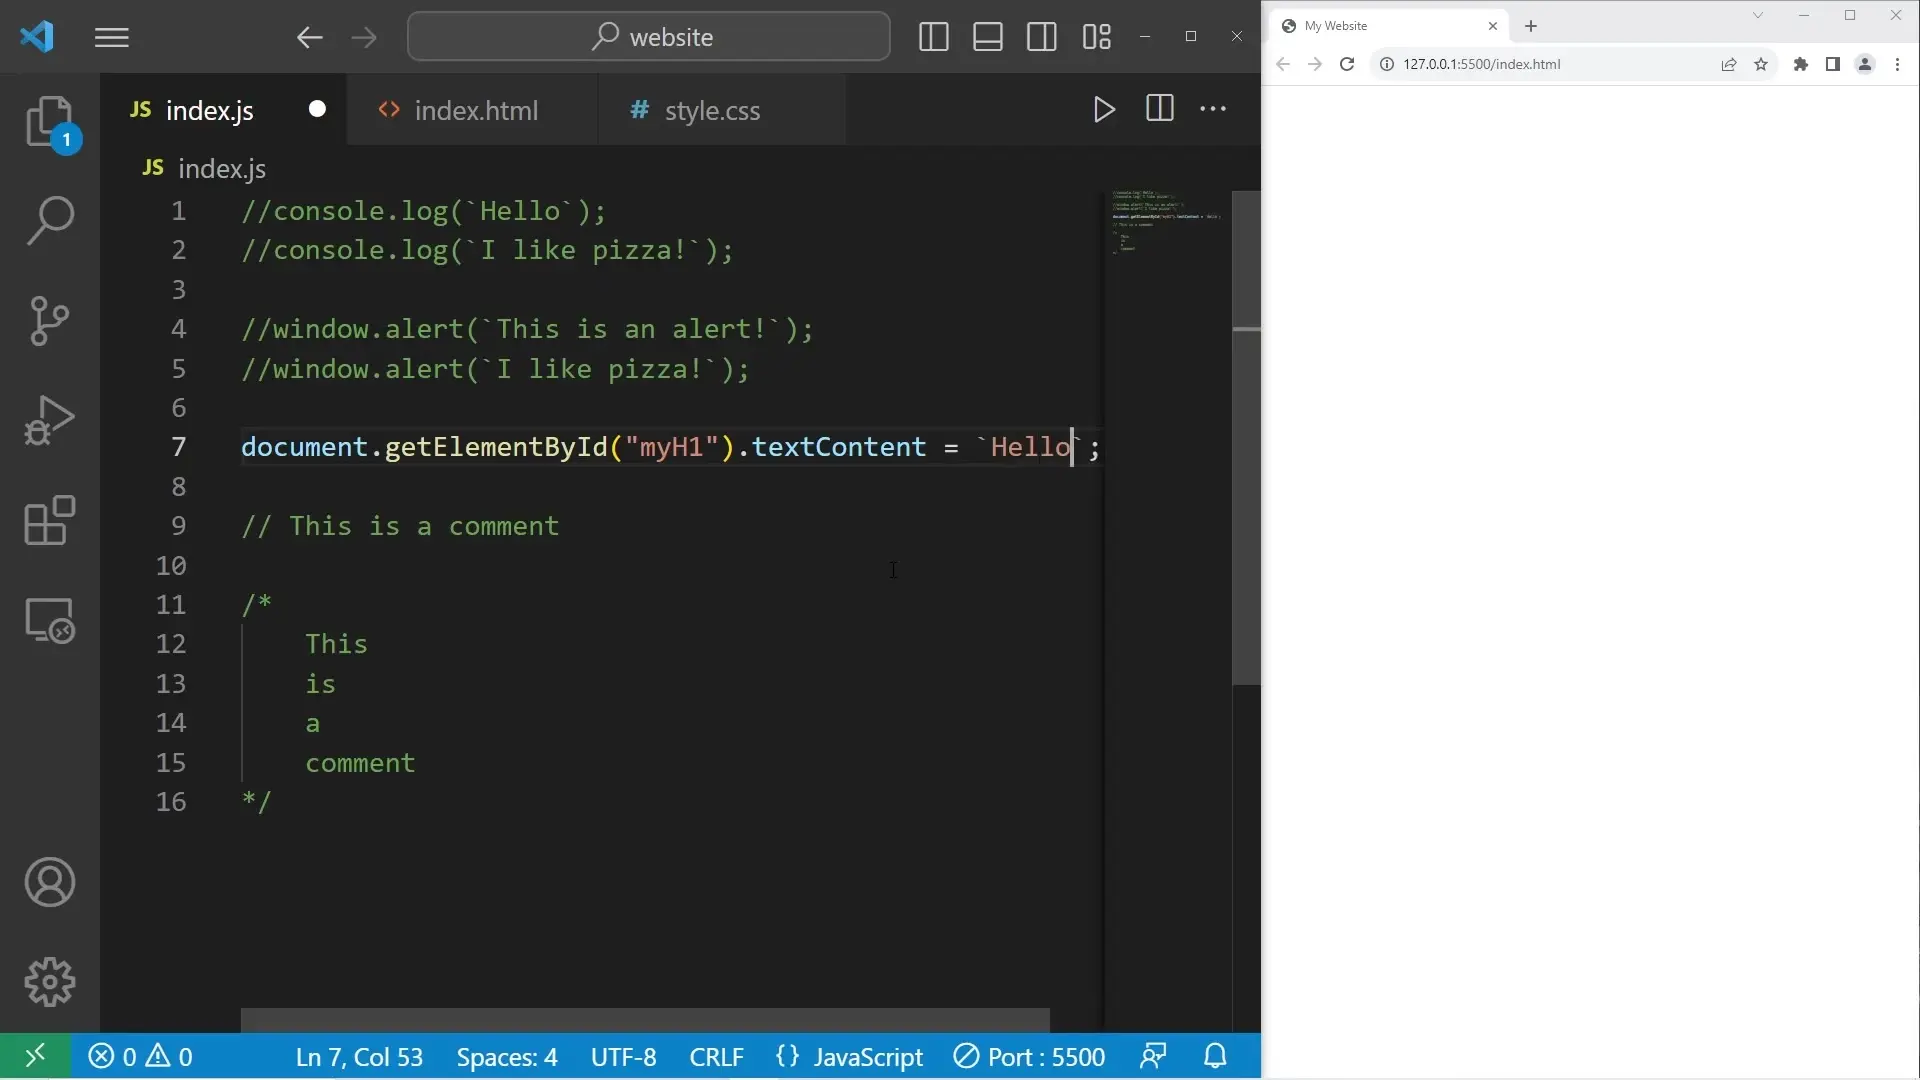Click the unsaved dot on index.js tab

point(317,109)
